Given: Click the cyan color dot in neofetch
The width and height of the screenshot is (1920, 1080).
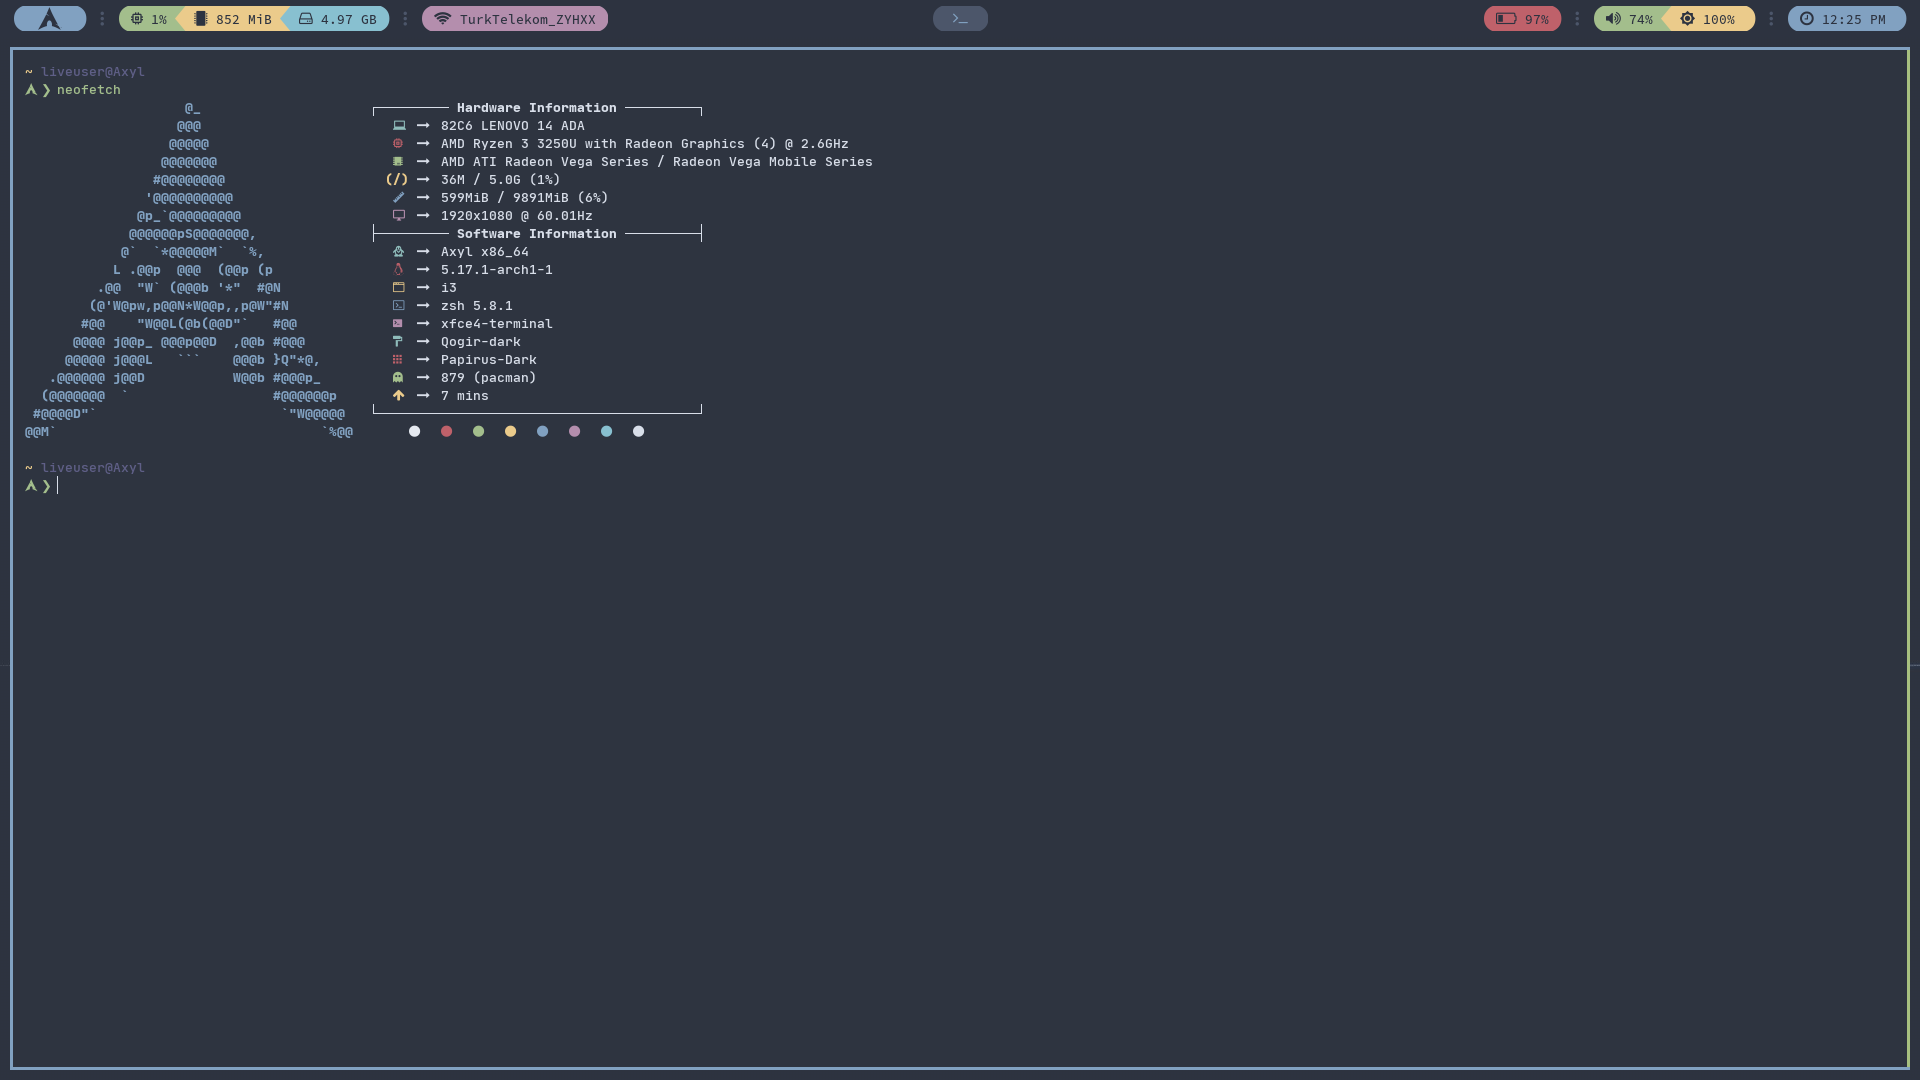Looking at the screenshot, I should pyautogui.click(x=607, y=432).
